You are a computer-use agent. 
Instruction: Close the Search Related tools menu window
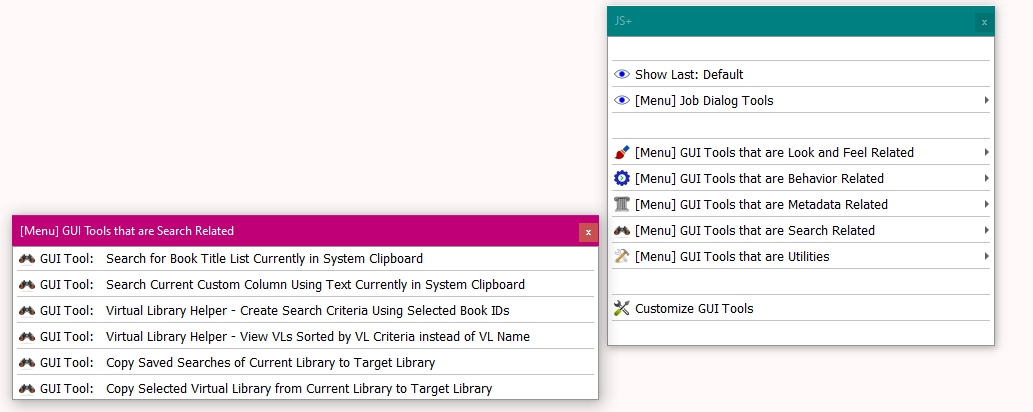[x=588, y=232]
